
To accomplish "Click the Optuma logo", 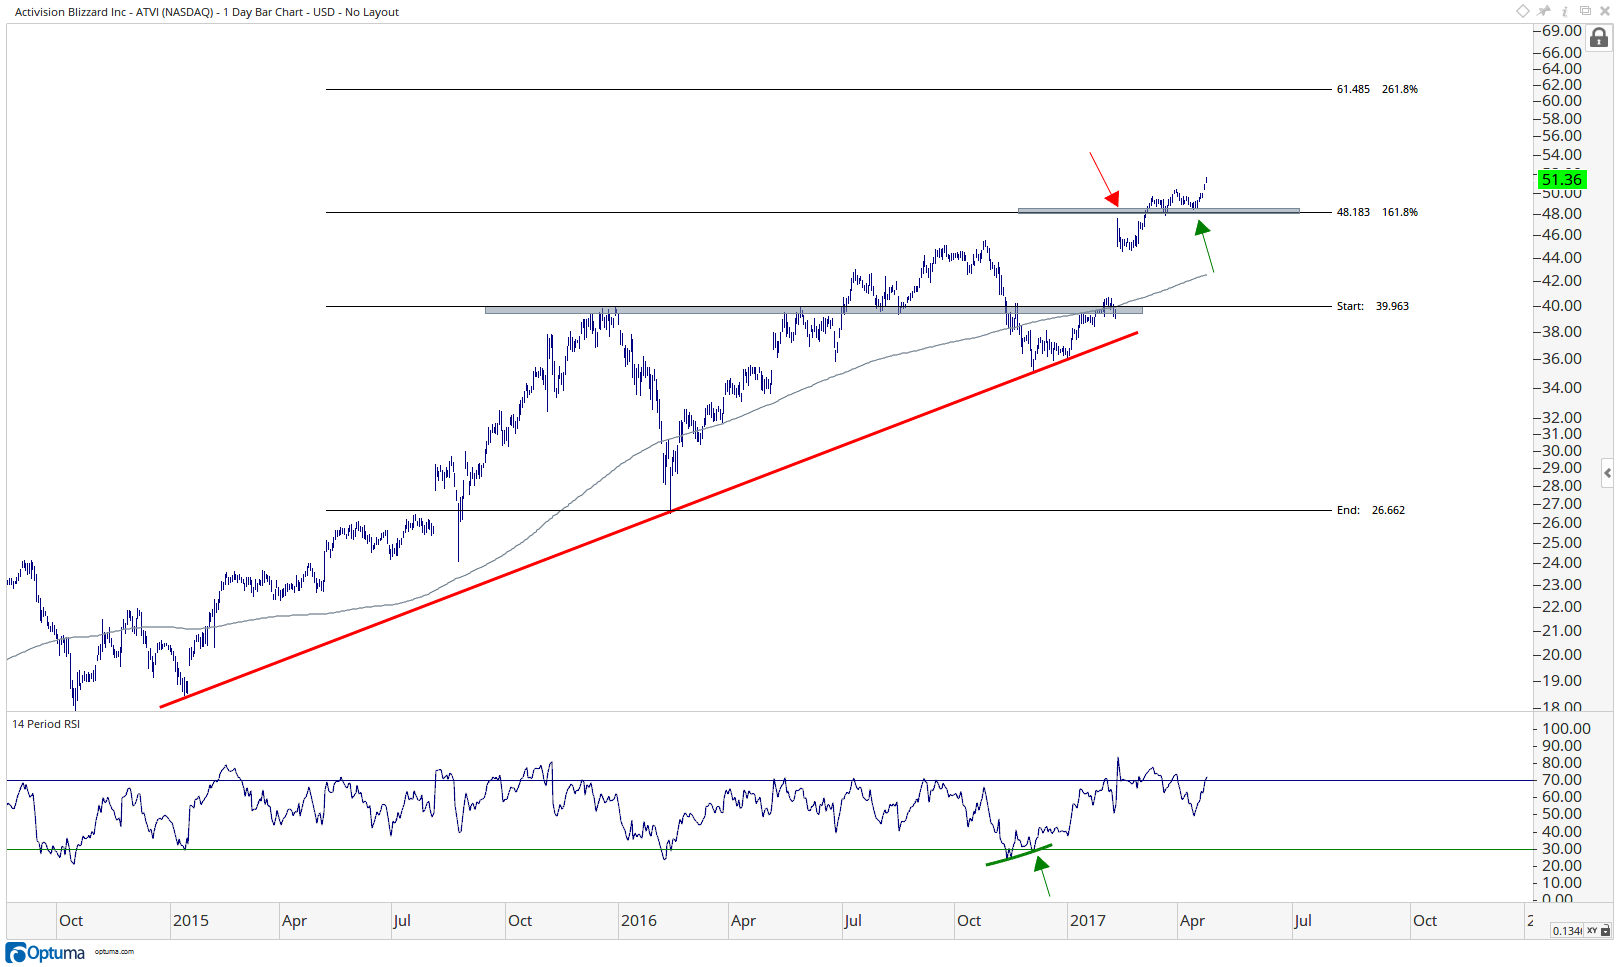I will point(45,953).
